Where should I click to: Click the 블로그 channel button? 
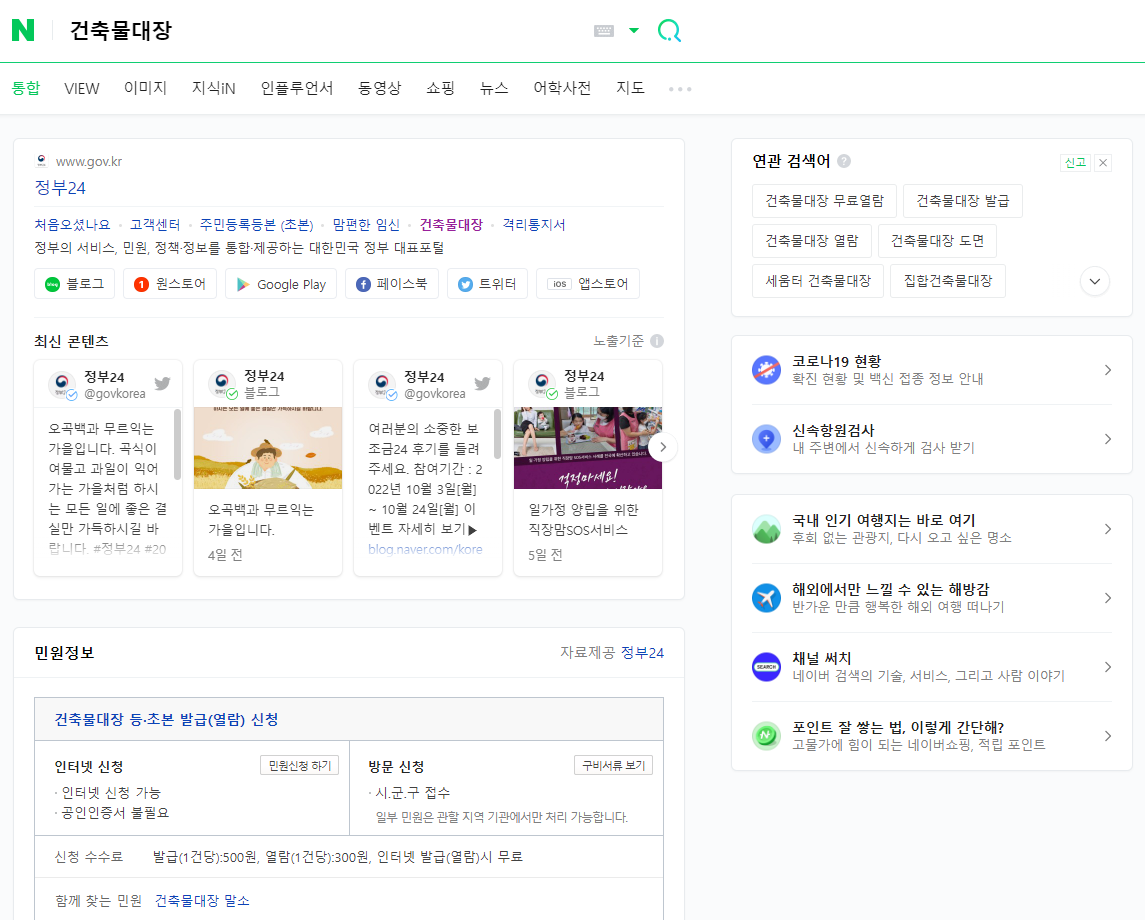tap(74, 284)
